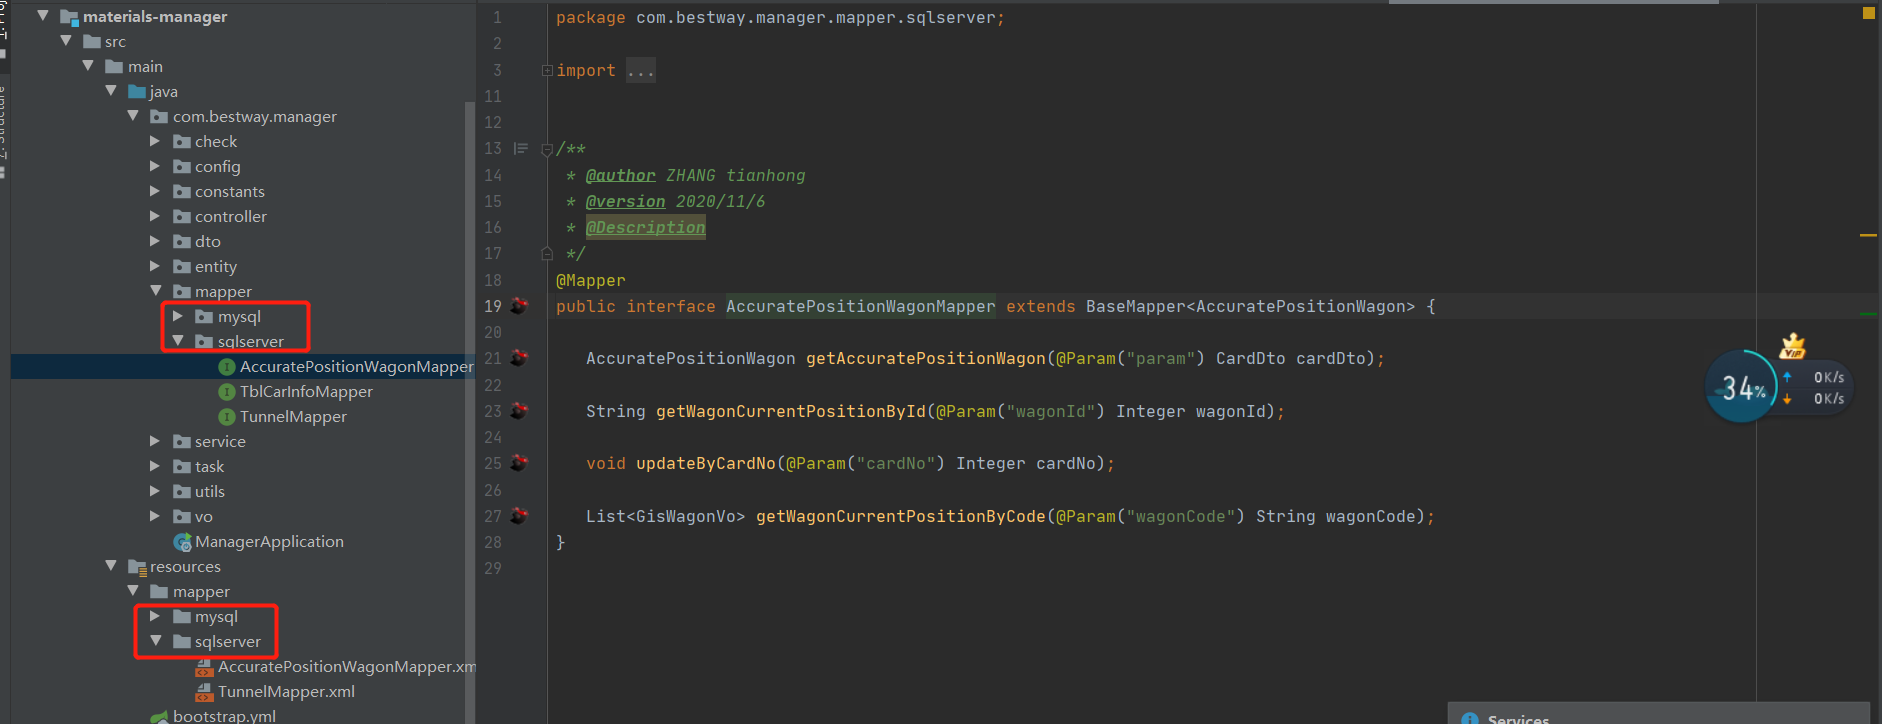Select the sqlserver folder under resources mapper
The height and width of the screenshot is (724, 1882).
pos(228,641)
